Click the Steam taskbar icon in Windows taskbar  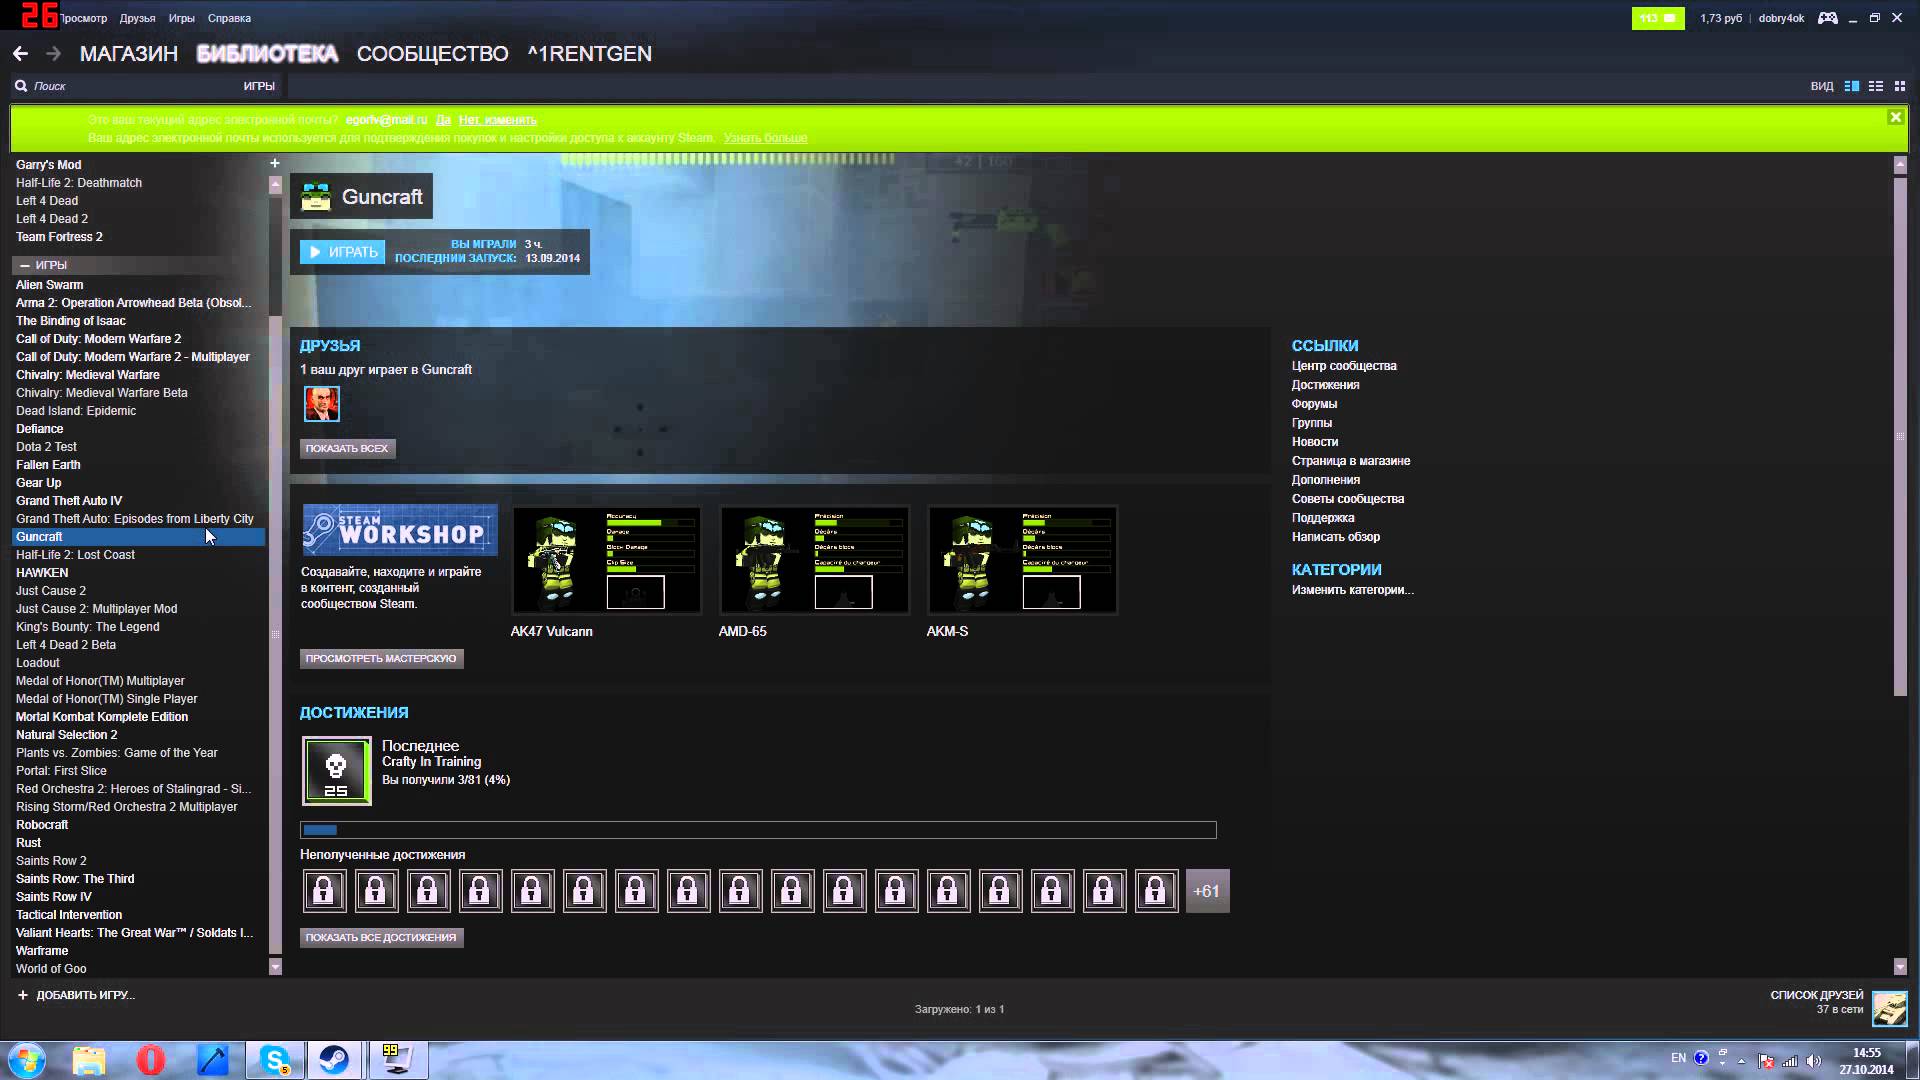pos(335,1059)
